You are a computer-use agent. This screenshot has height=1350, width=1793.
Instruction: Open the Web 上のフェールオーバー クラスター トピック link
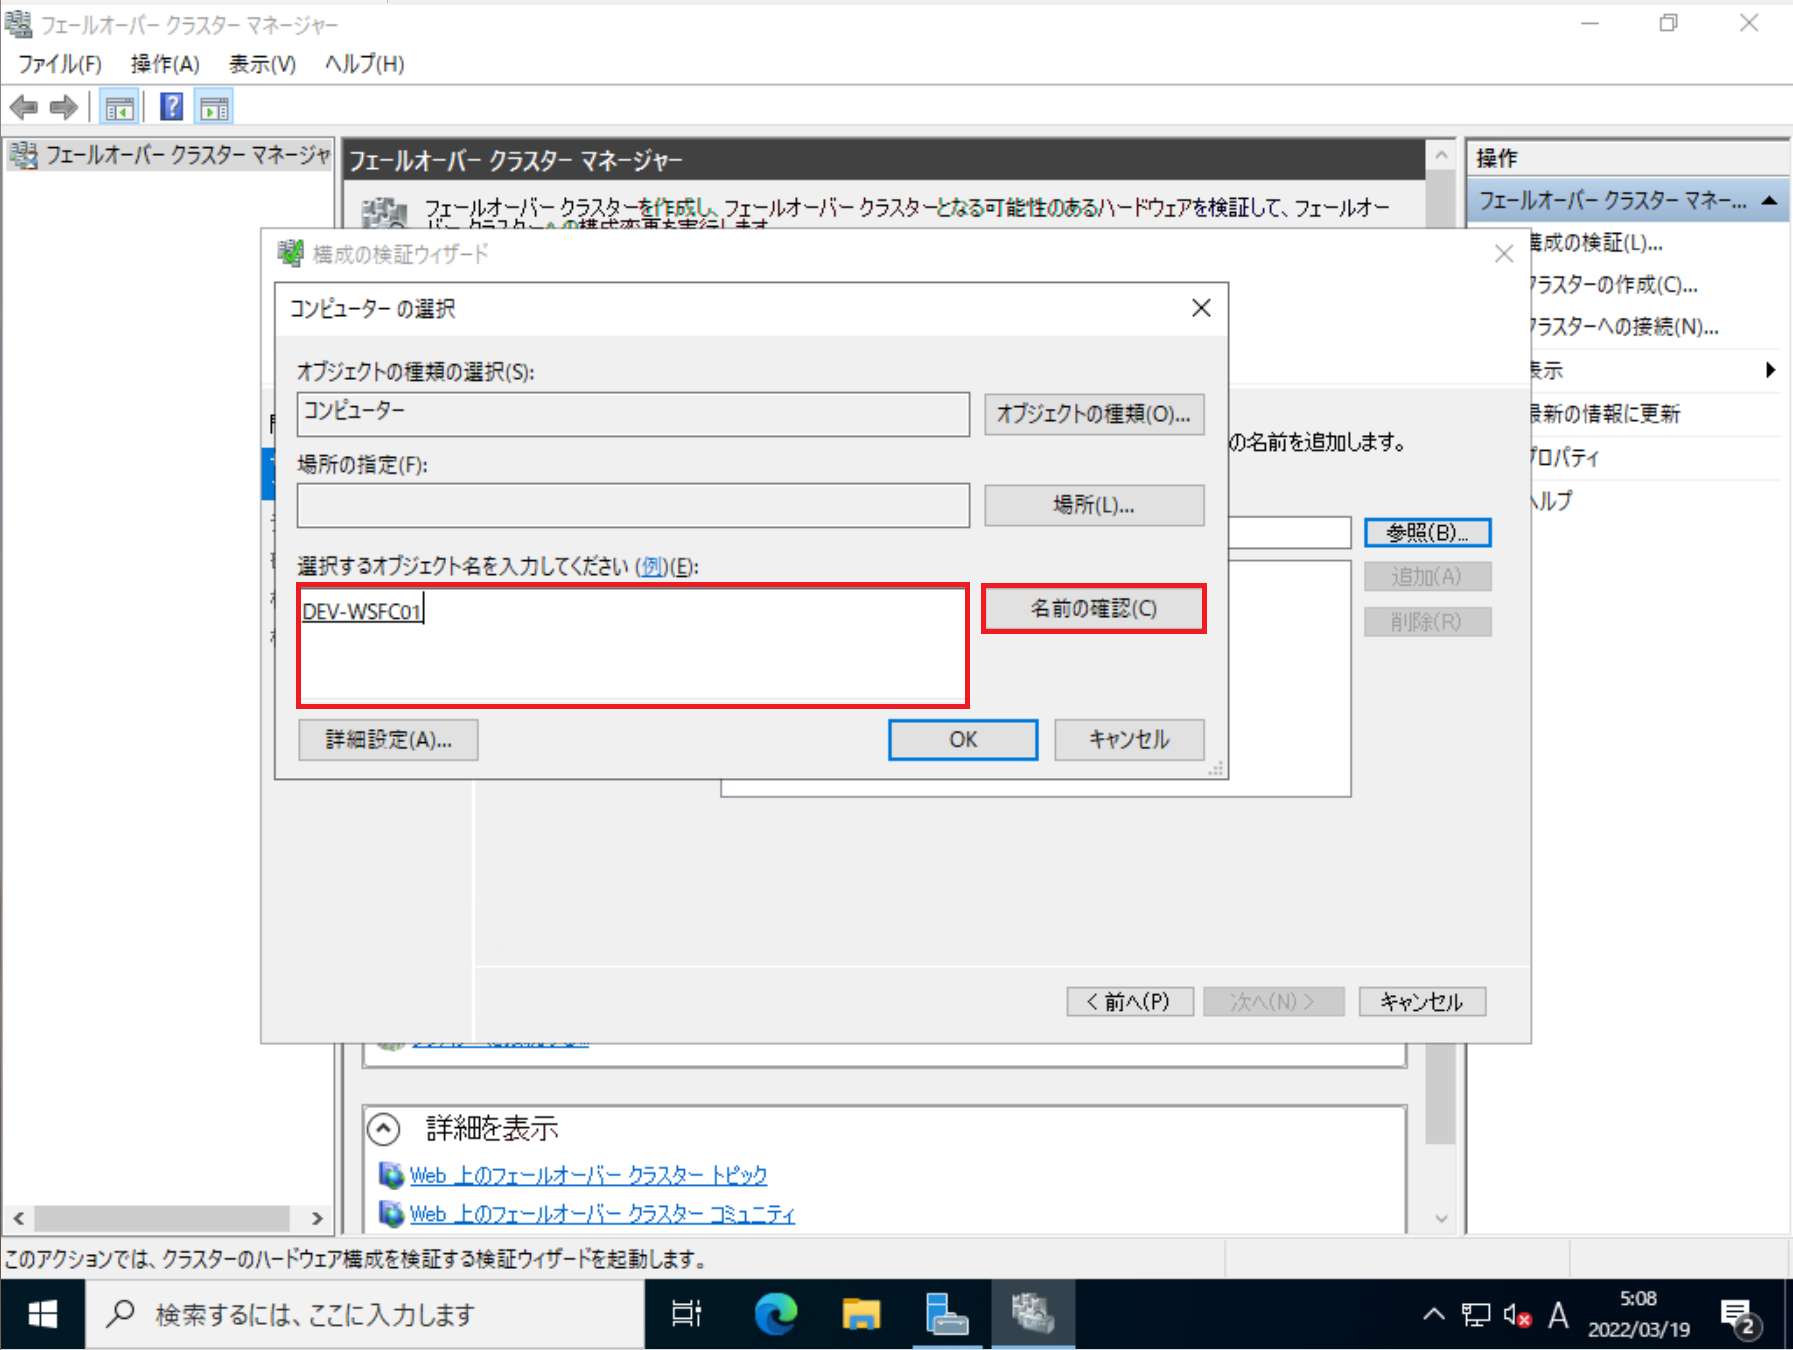pyautogui.click(x=588, y=1174)
